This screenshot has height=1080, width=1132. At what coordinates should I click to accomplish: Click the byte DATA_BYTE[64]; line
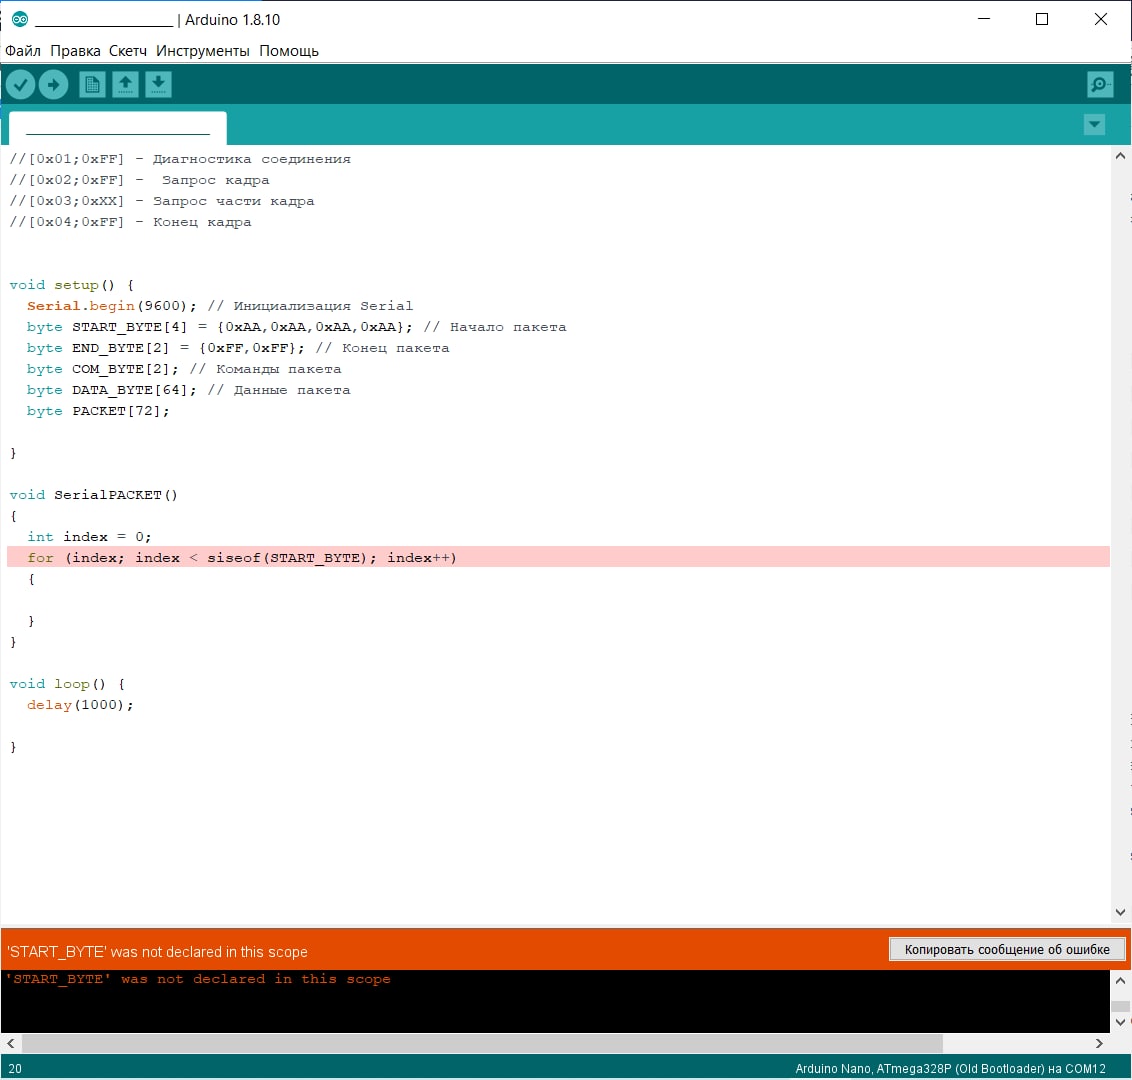click(x=188, y=389)
